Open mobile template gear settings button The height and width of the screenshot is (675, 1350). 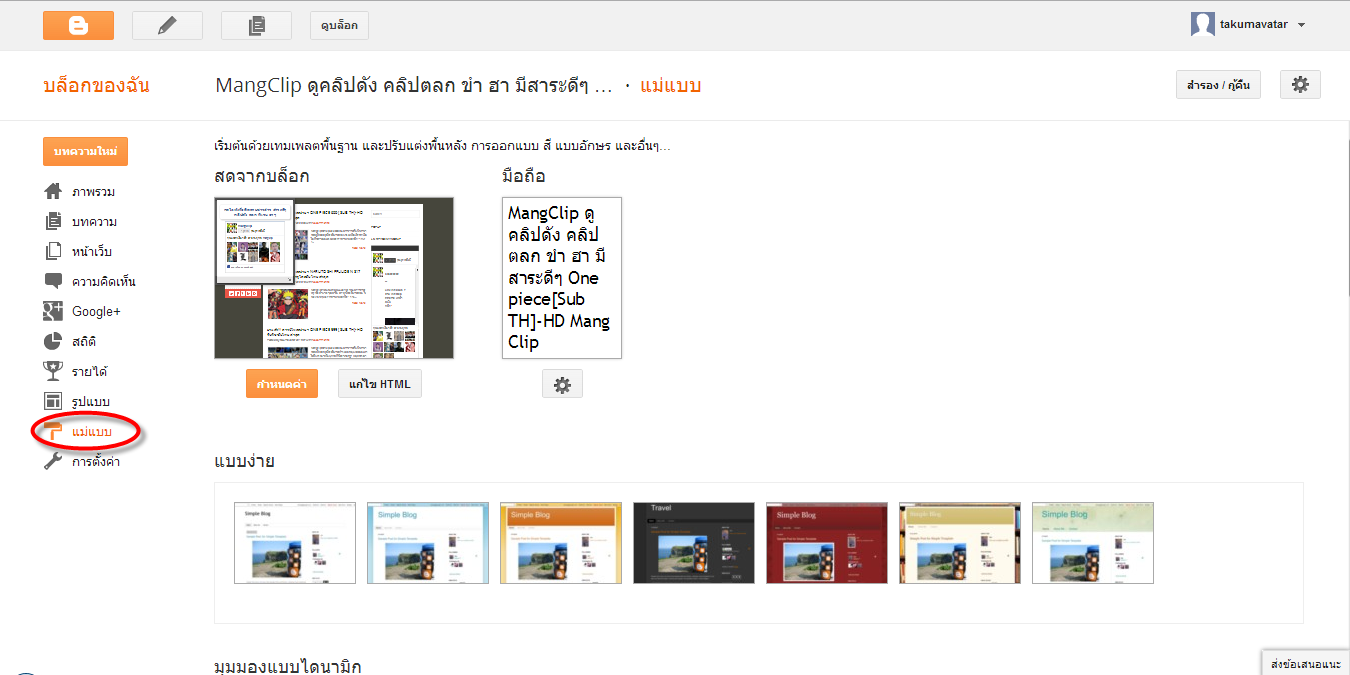coord(562,384)
